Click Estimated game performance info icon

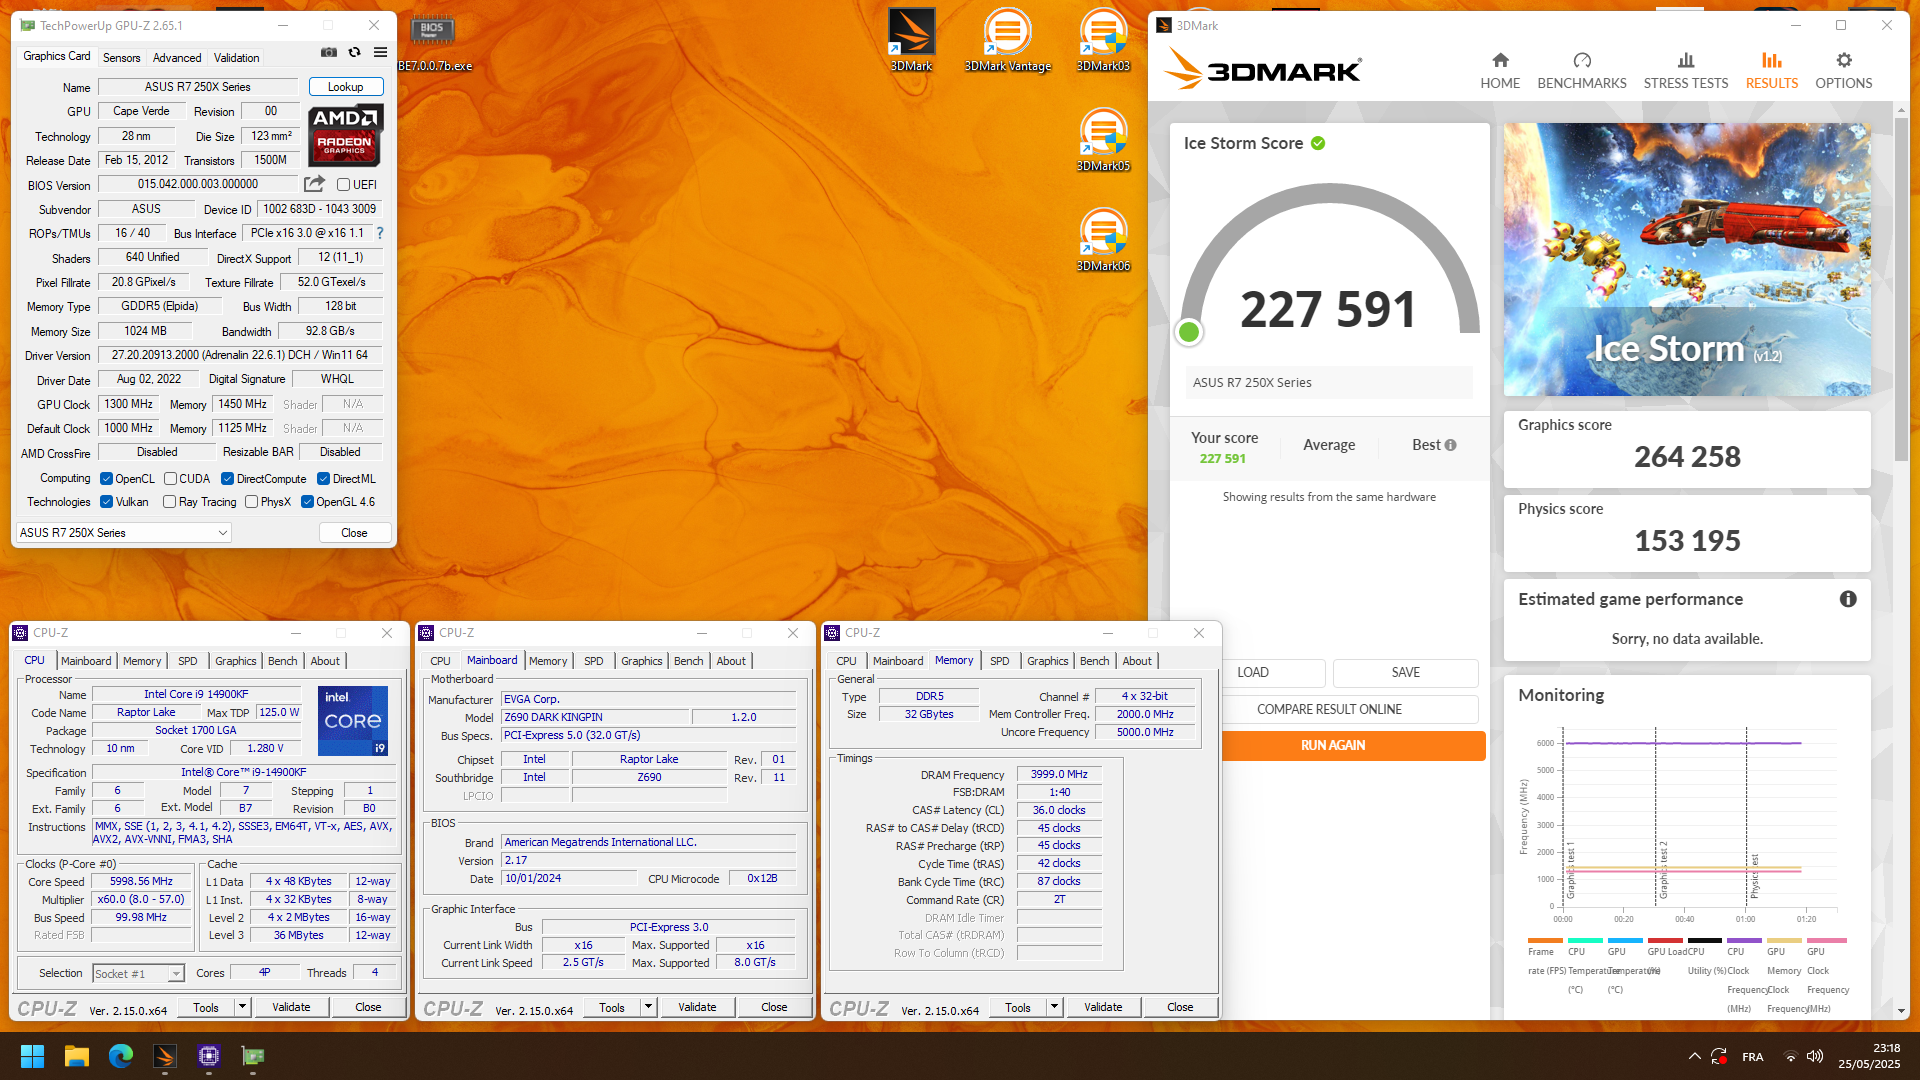[1848, 599]
